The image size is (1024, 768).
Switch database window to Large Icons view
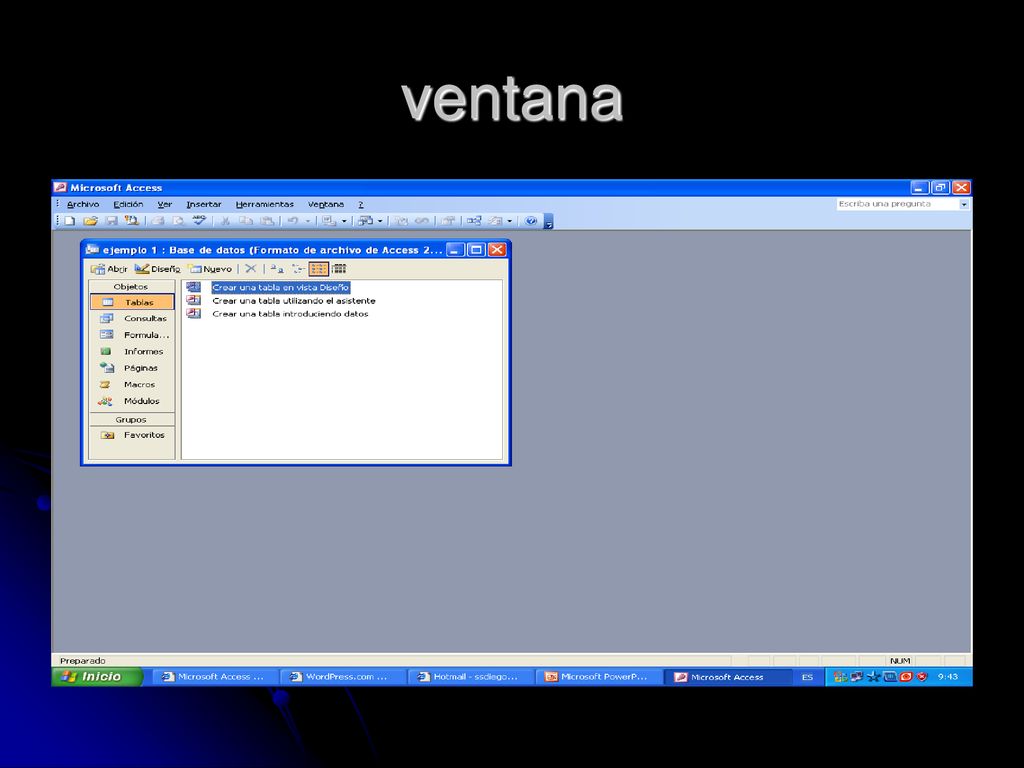tap(277, 268)
